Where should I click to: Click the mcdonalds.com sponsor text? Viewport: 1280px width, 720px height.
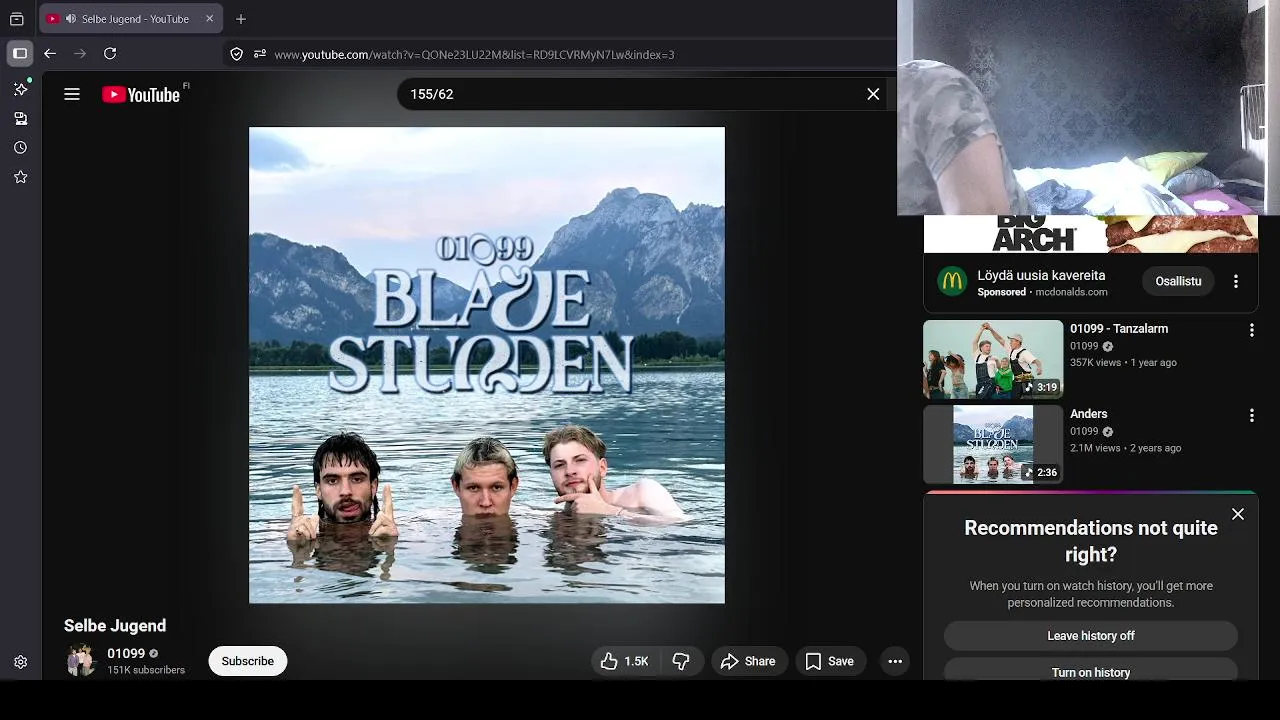click(x=1071, y=292)
